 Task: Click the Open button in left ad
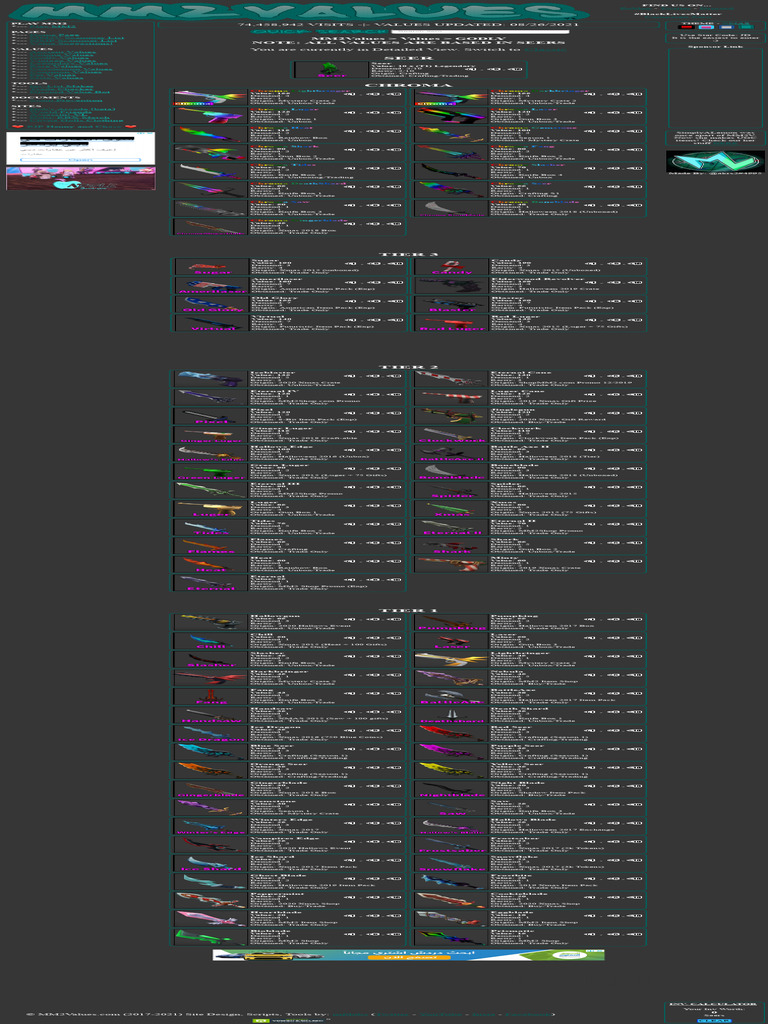[x=80, y=159]
